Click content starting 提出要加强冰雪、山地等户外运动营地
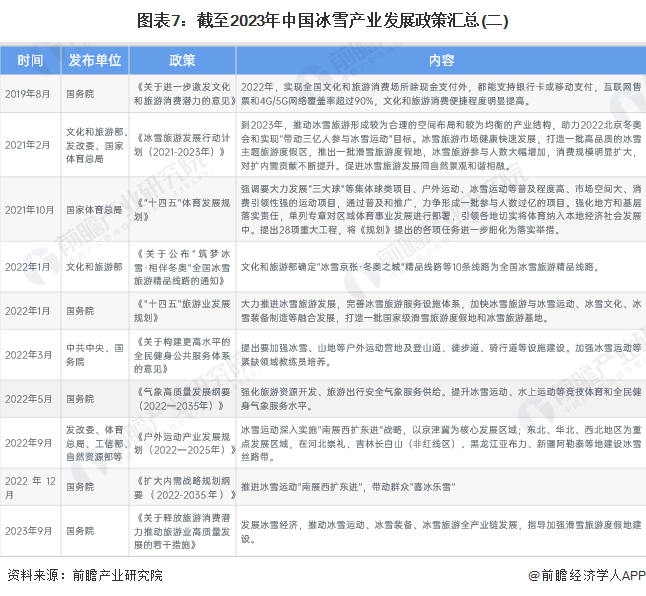This screenshot has width=646, height=596. coord(441,355)
